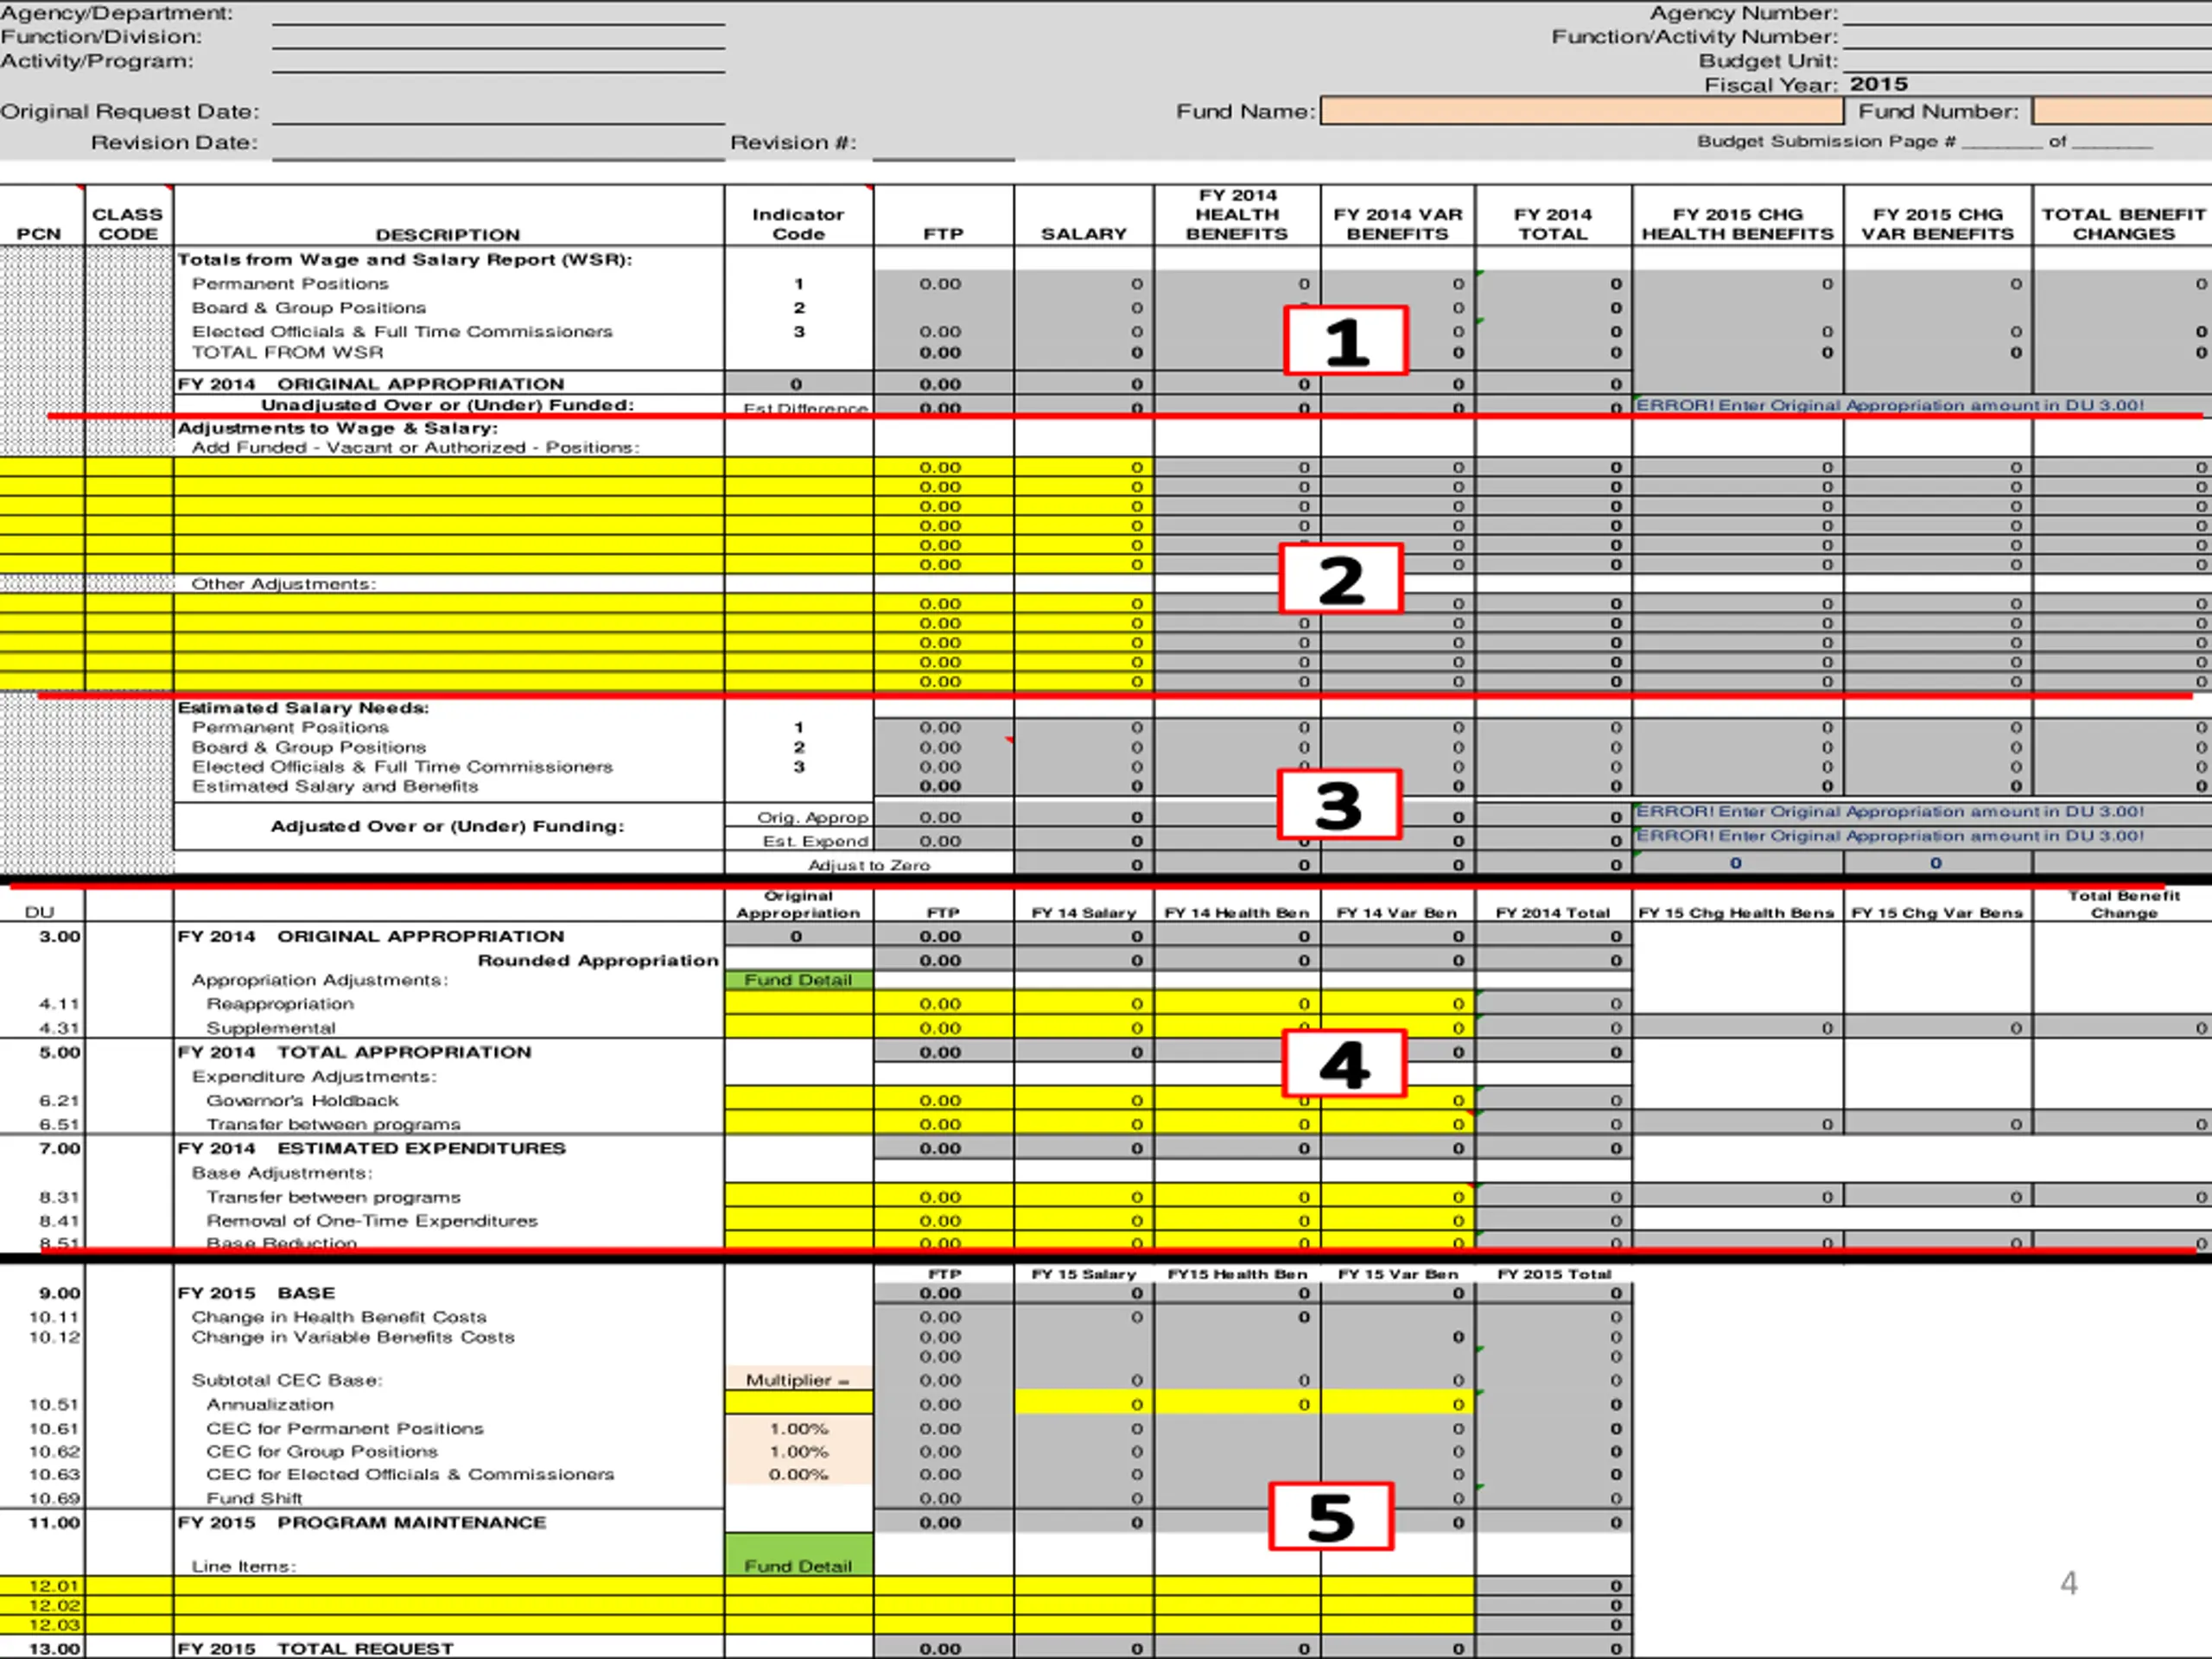Click 'FY 2014 TOTAL APPROPRIATION' label
The height and width of the screenshot is (1659, 2212).
[354, 1051]
